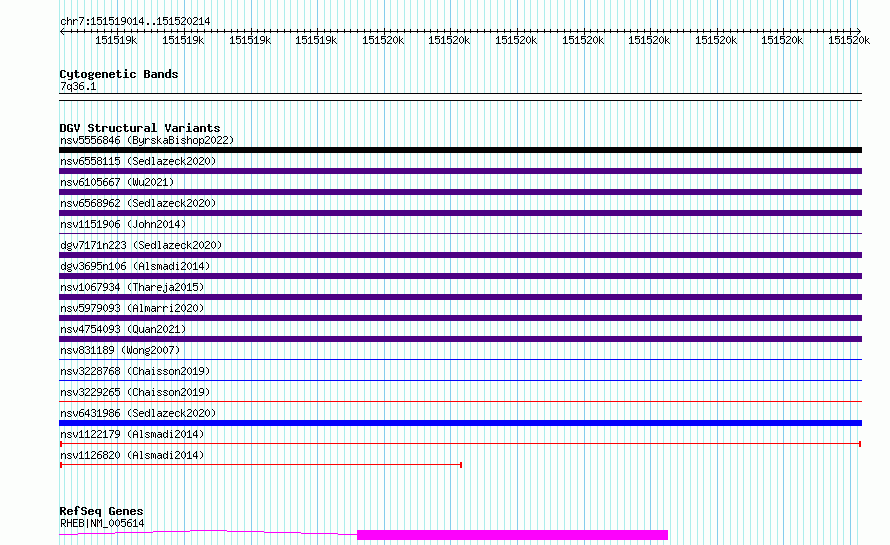Click the short red nsv1126820 variant line
890x545 pixels.
coord(261,465)
